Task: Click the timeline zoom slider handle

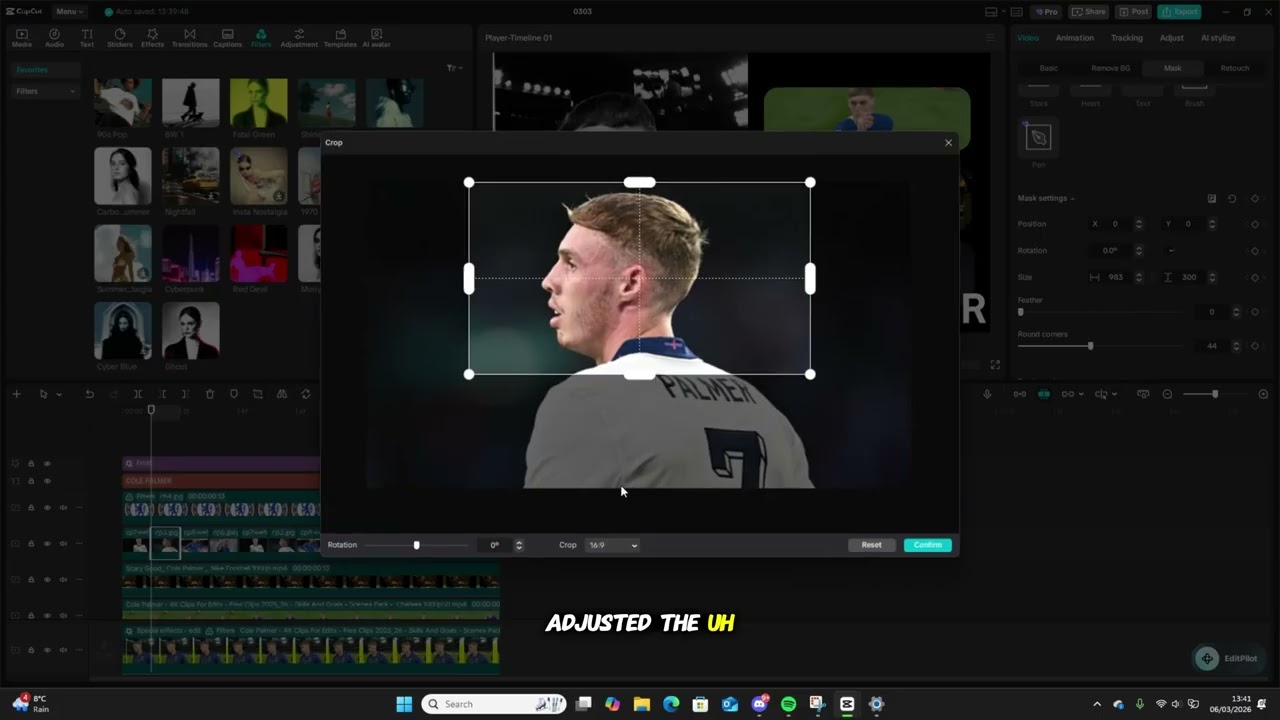Action: pyautogui.click(x=1215, y=394)
